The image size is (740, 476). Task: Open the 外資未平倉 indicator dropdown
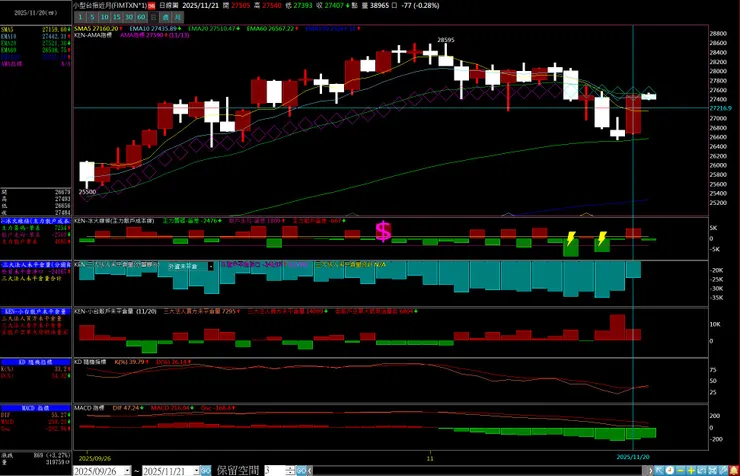pyautogui.click(x=210, y=267)
